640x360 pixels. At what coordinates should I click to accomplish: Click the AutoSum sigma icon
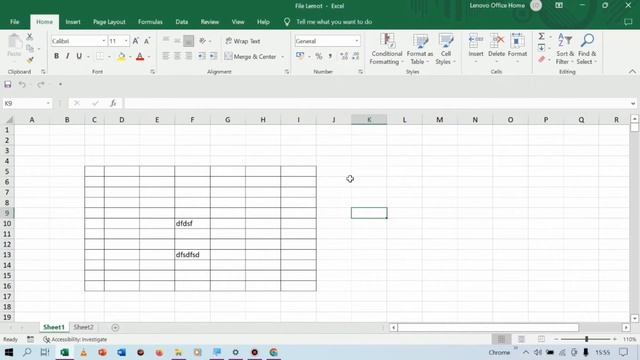541,37
